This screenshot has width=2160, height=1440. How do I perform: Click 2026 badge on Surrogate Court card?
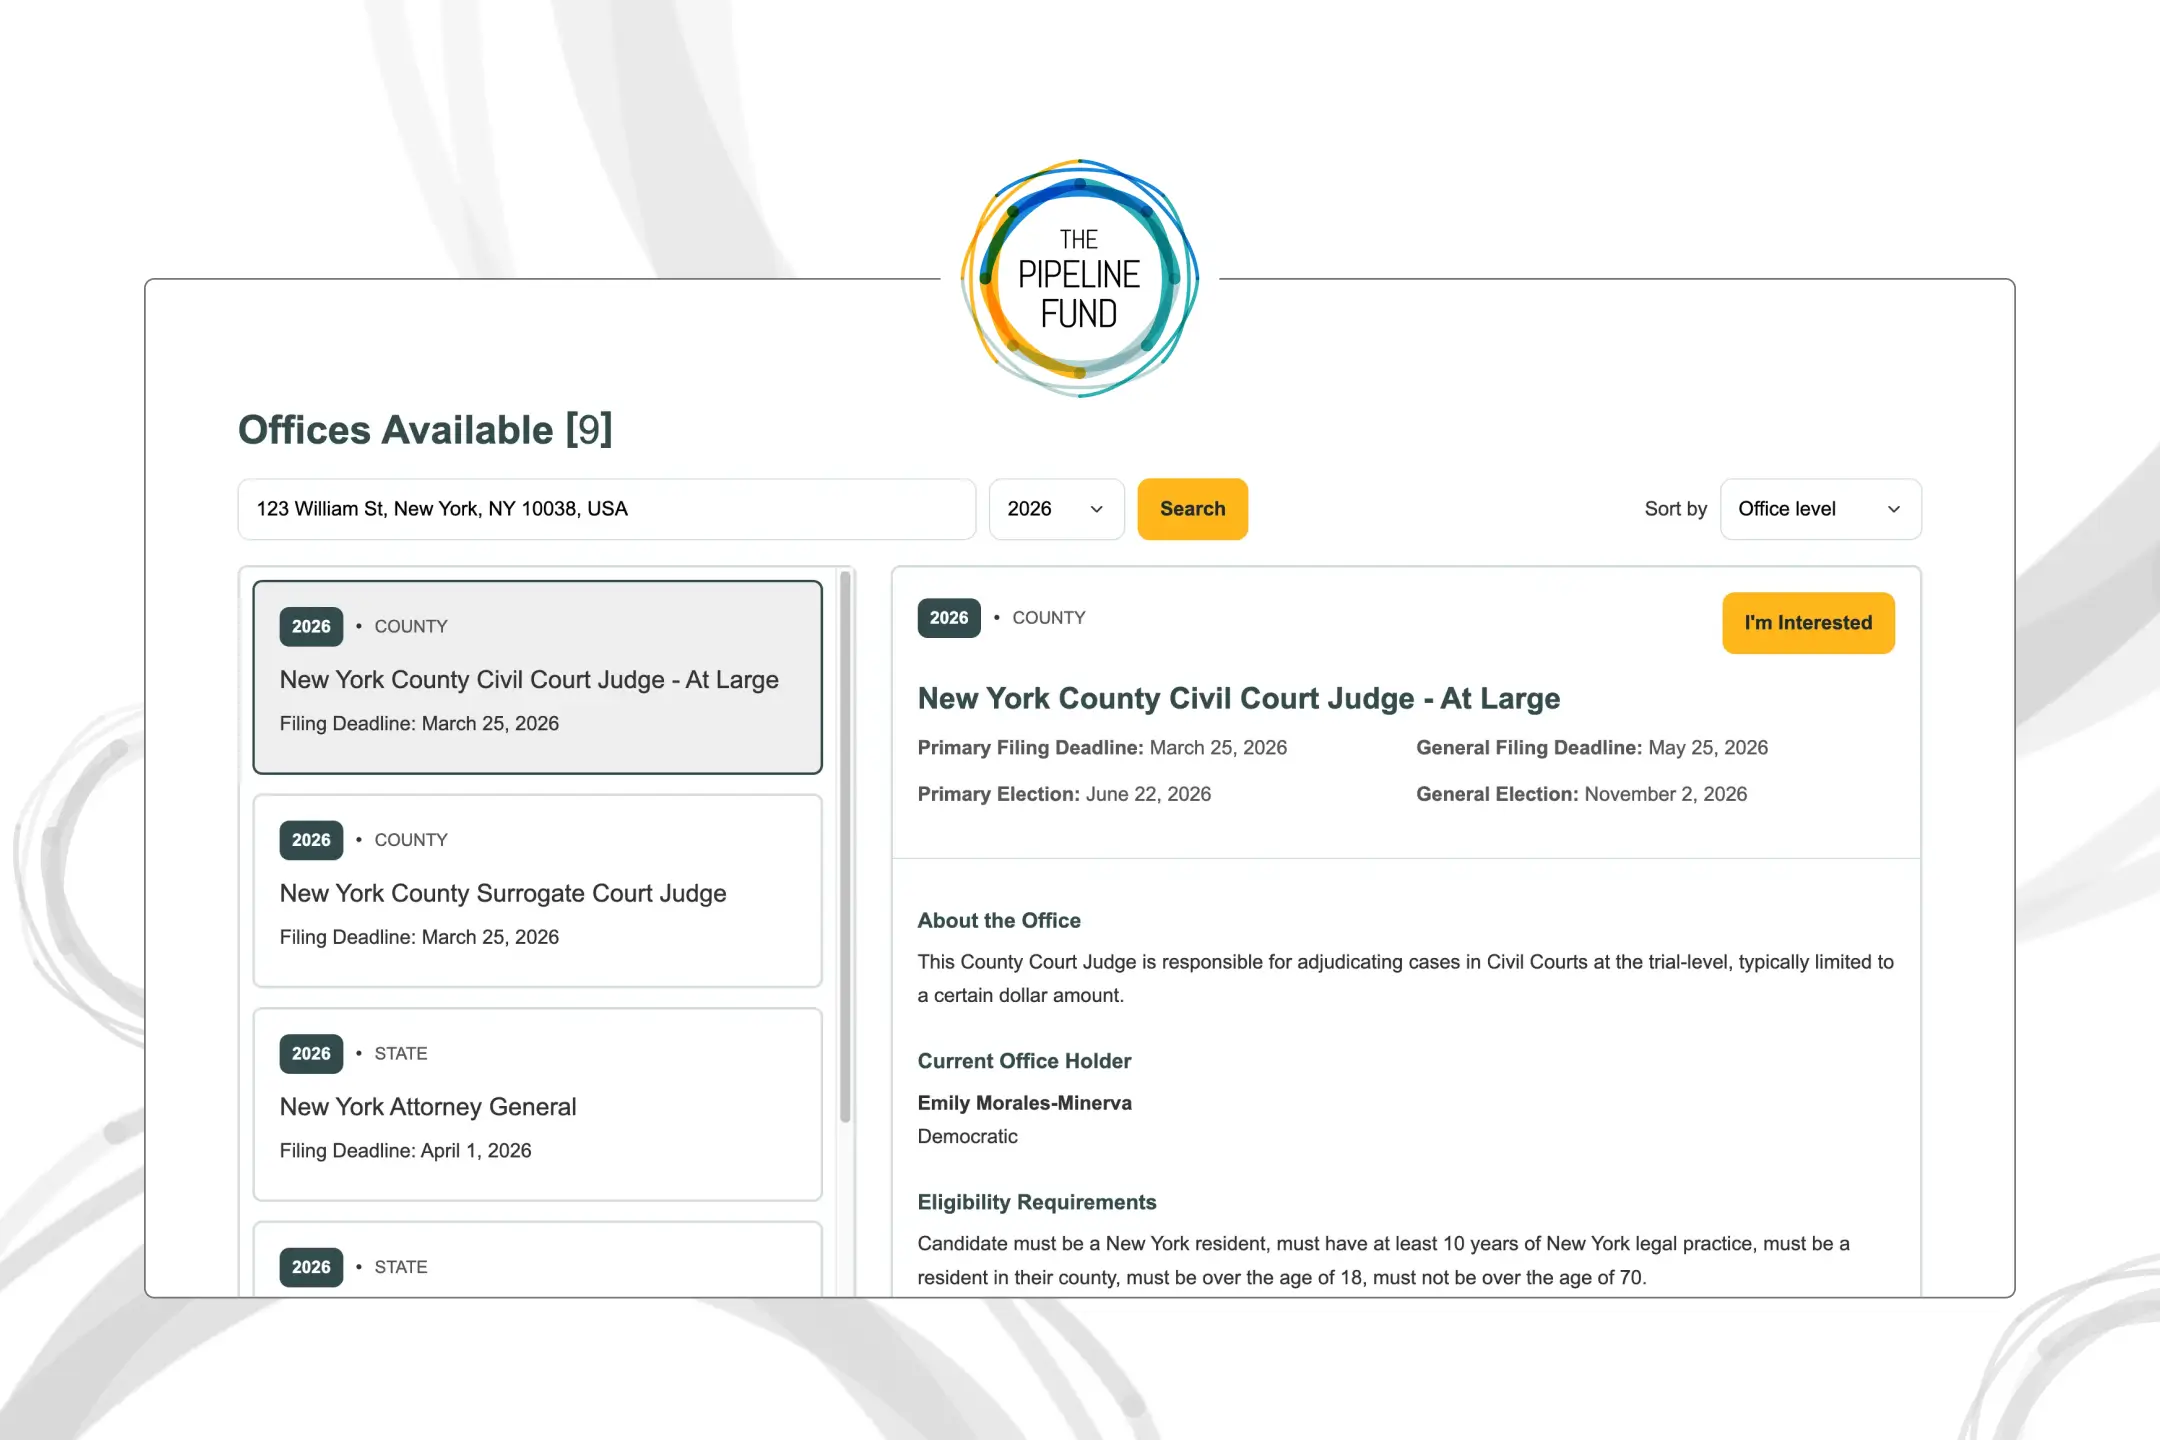click(311, 840)
